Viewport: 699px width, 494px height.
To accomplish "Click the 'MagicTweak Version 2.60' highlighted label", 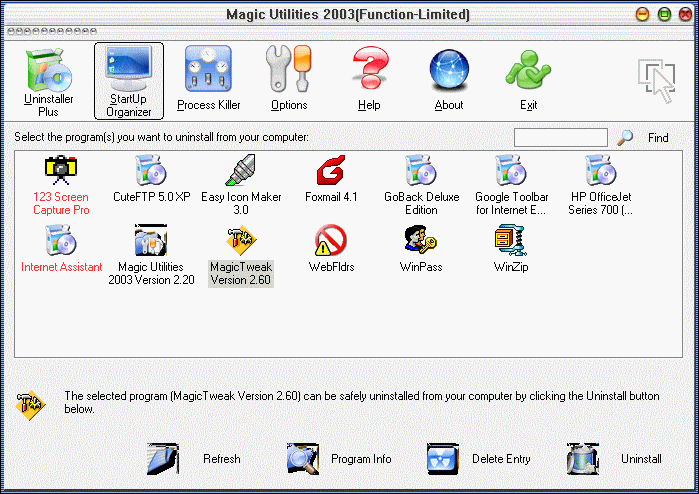I will (x=241, y=273).
